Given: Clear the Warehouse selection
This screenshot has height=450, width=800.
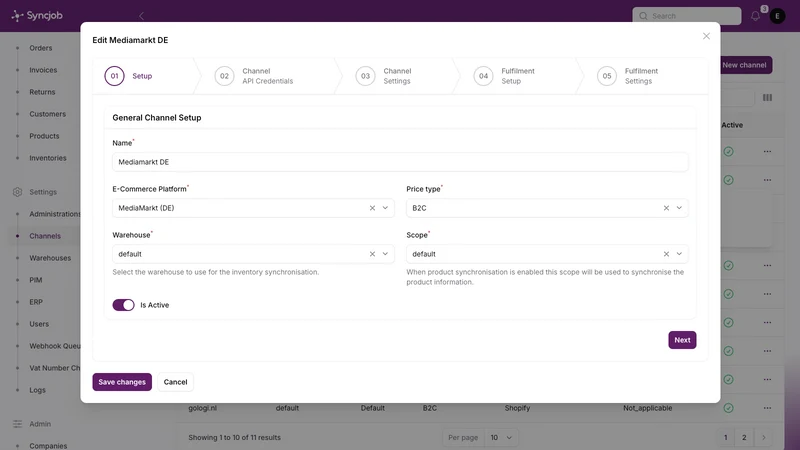Looking at the screenshot, I should click(372, 254).
